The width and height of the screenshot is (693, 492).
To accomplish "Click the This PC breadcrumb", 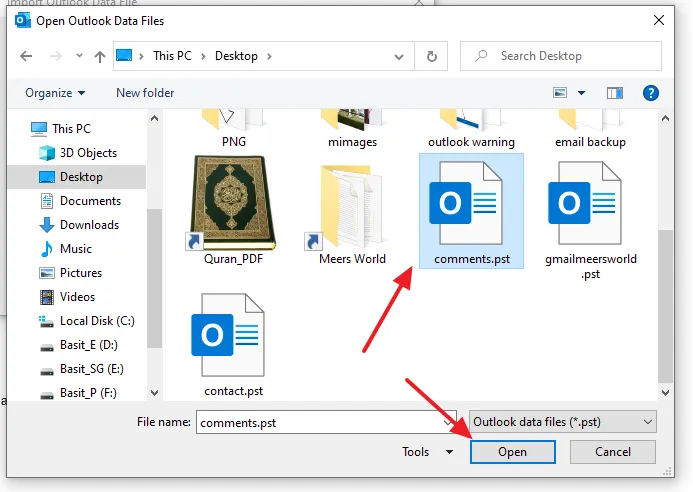I will pyautogui.click(x=172, y=56).
